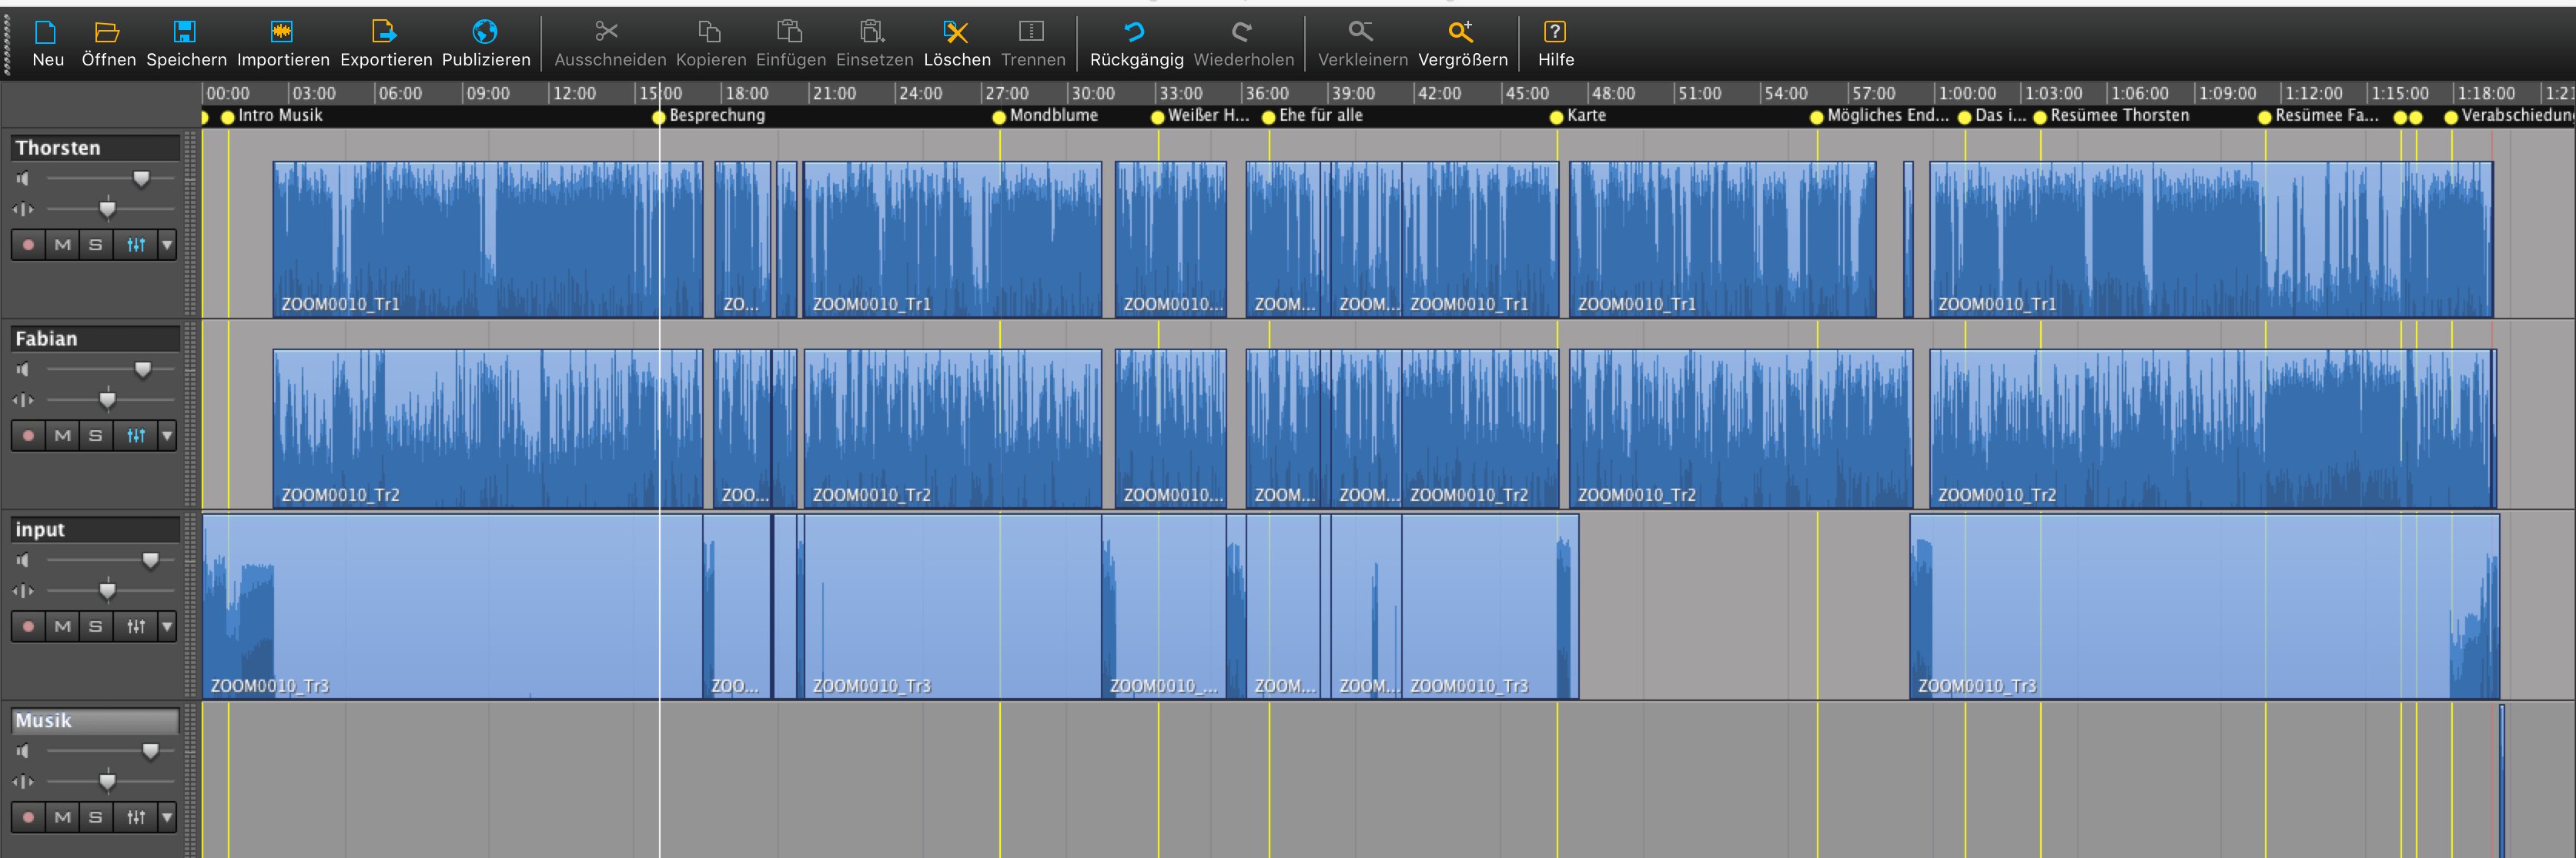Redo action with Wiederholen
The height and width of the screenshot is (858, 2576).
coord(1243,44)
